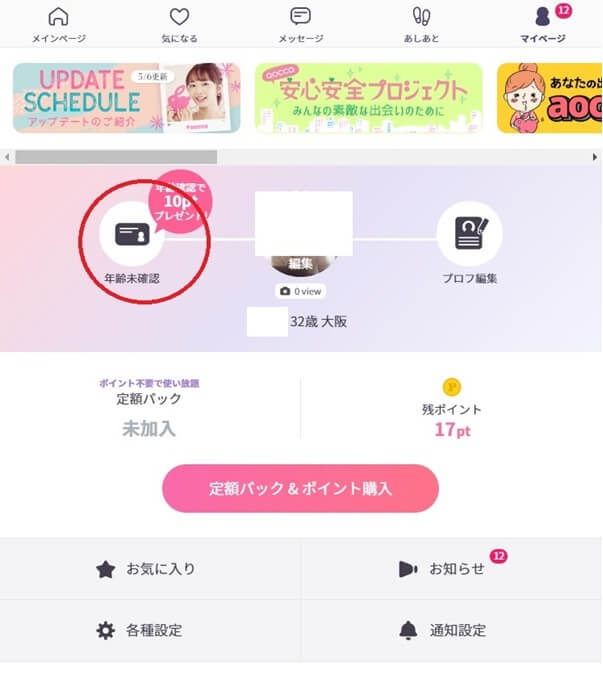Click the 残ポイント 17pt balance
Screen dimensions: 603x700
tap(452, 429)
